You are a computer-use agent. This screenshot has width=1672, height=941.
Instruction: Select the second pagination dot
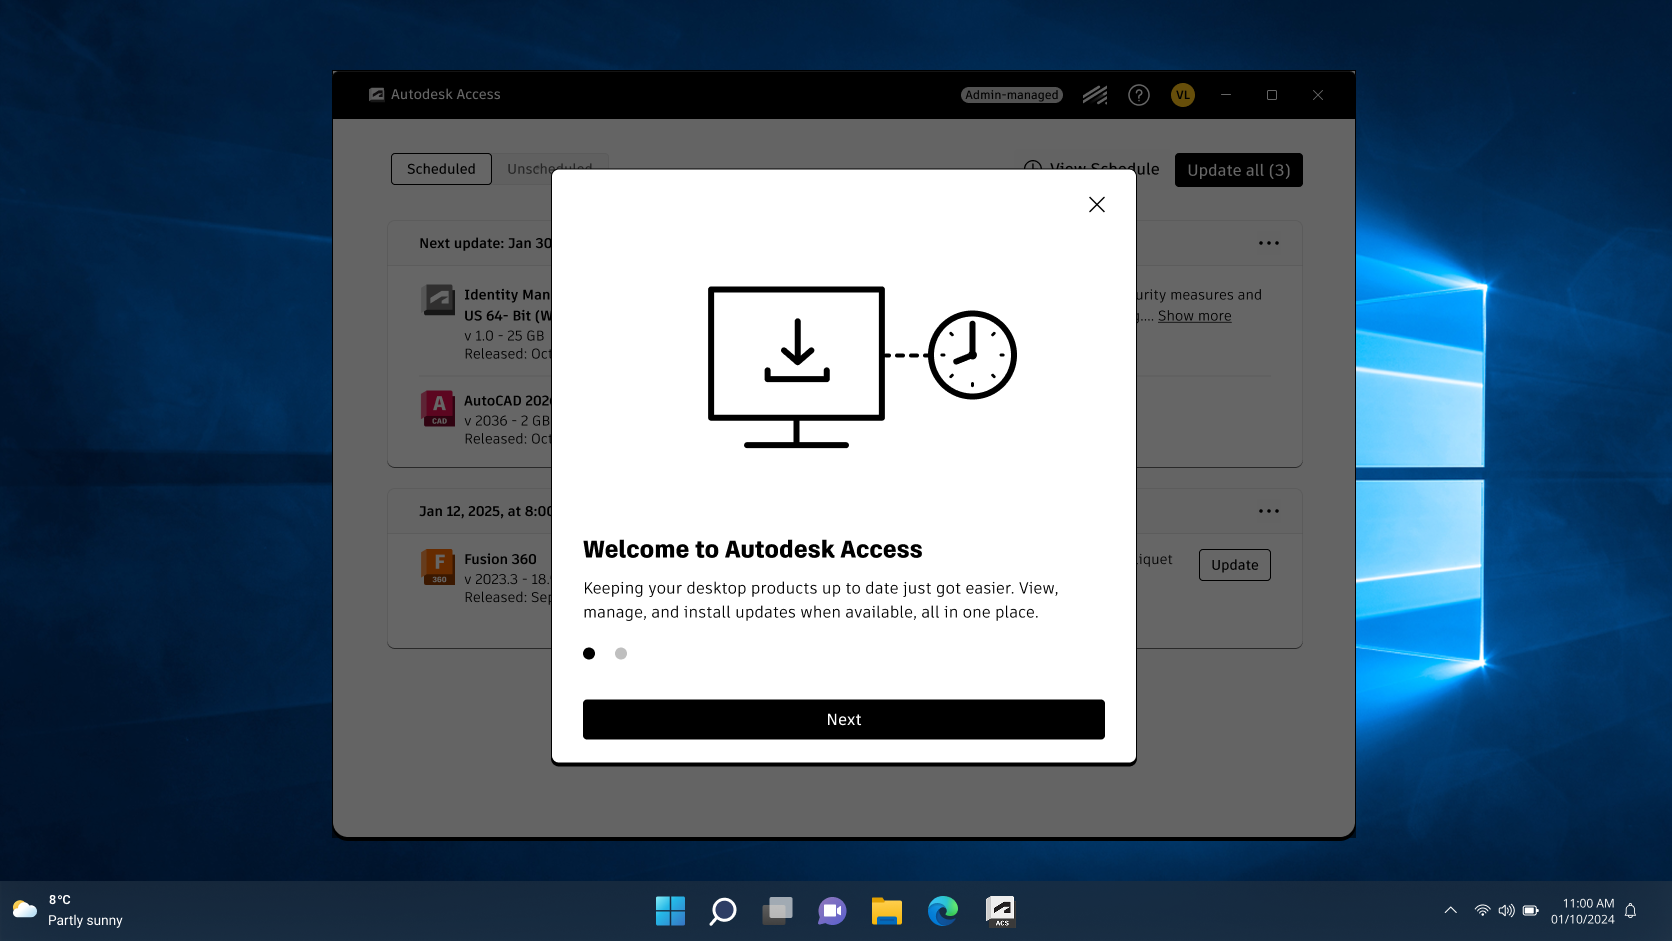(x=621, y=653)
